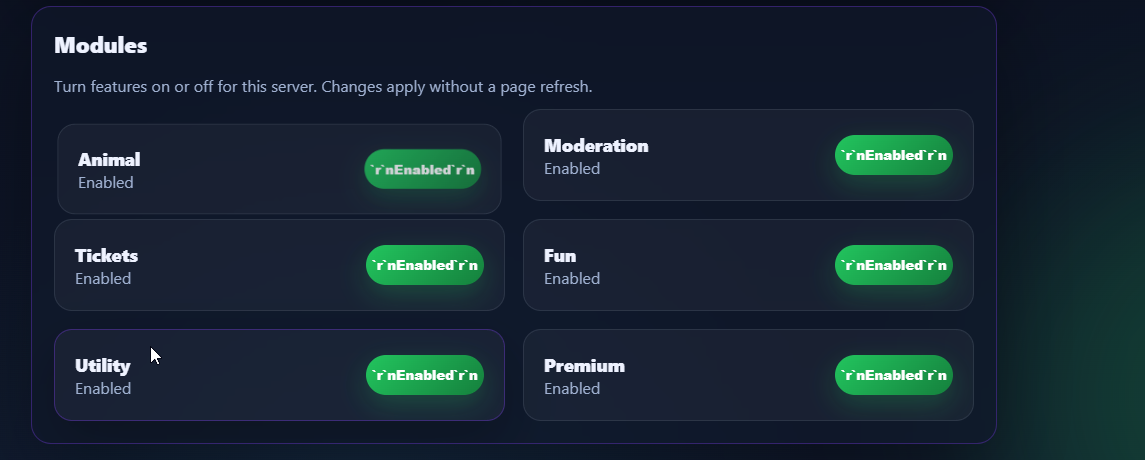Toggle the Animal module enabled switch
Screen dimensions: 1145x460
click(x=422, y=169)
